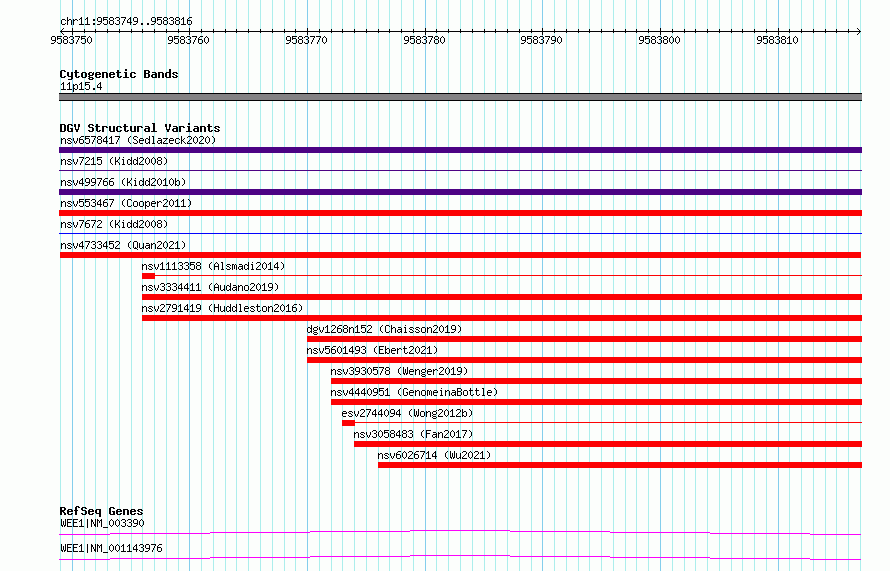
Task: Click the red bar under nsv4733452
Action: (x=460, y=255)
